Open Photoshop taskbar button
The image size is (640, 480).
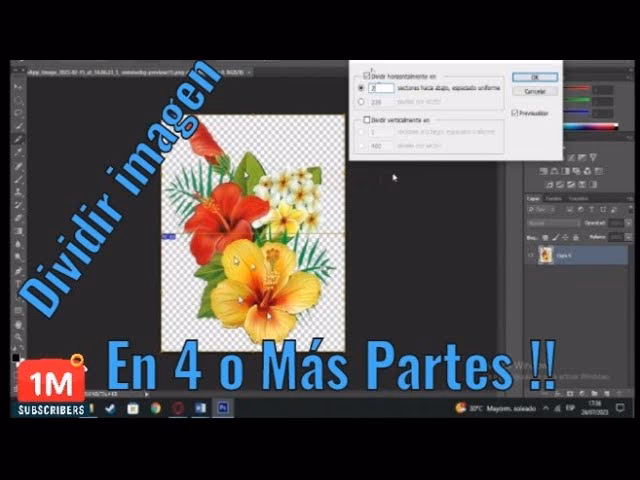point(223,408)
